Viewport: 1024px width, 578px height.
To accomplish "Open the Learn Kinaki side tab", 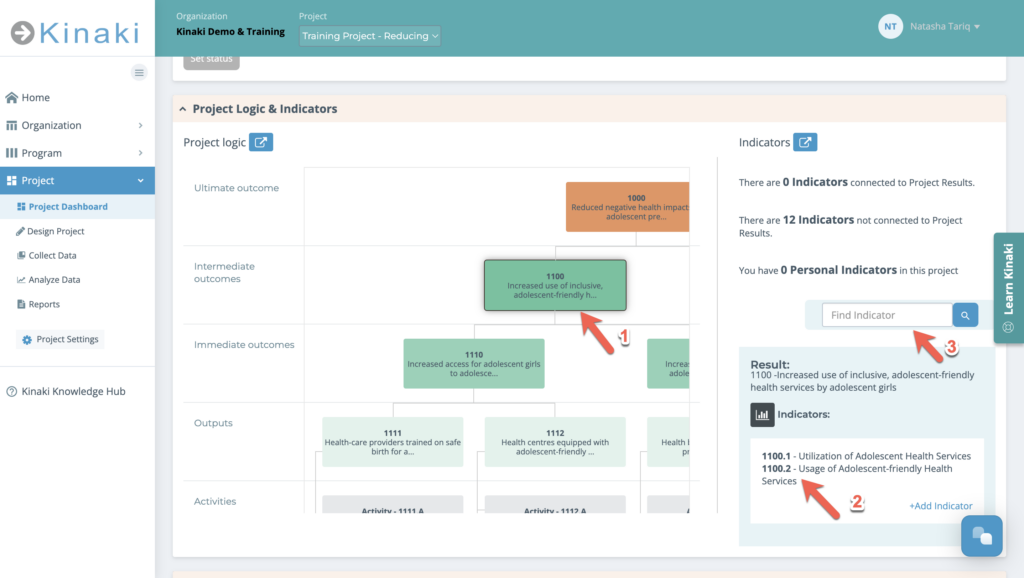I will [x=1008, y=288].
